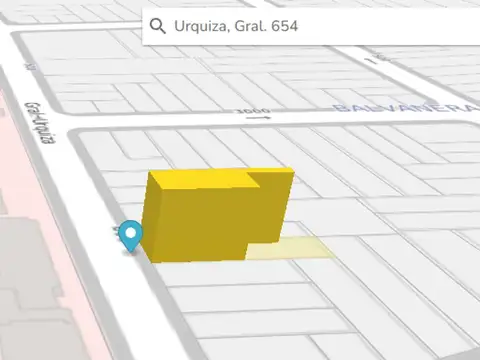Click the light yellow highlighted parcel area
The height and width of the screenshot is (360, 480).
[290, 248]
